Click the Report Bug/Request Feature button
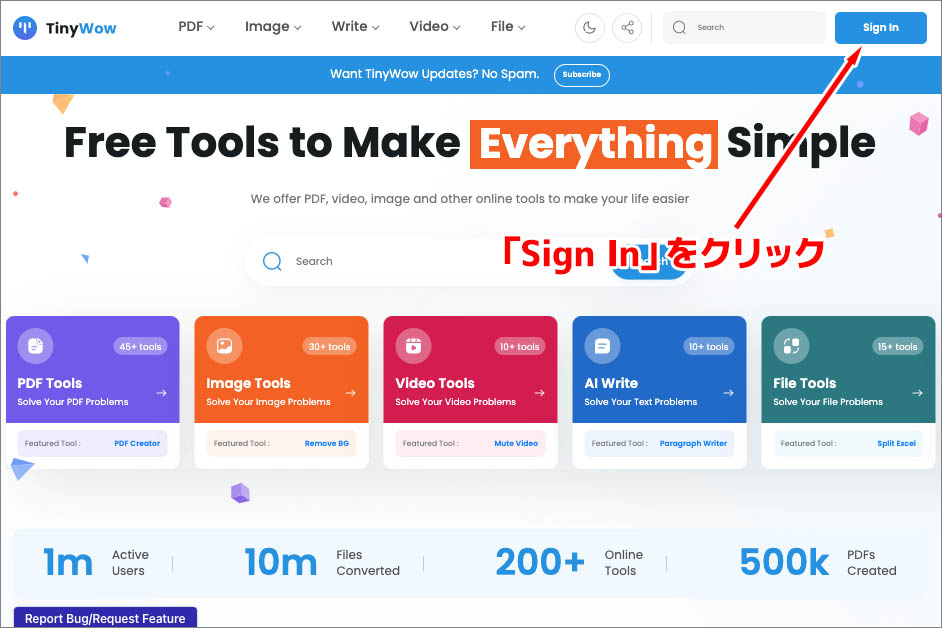 (104, 618)
